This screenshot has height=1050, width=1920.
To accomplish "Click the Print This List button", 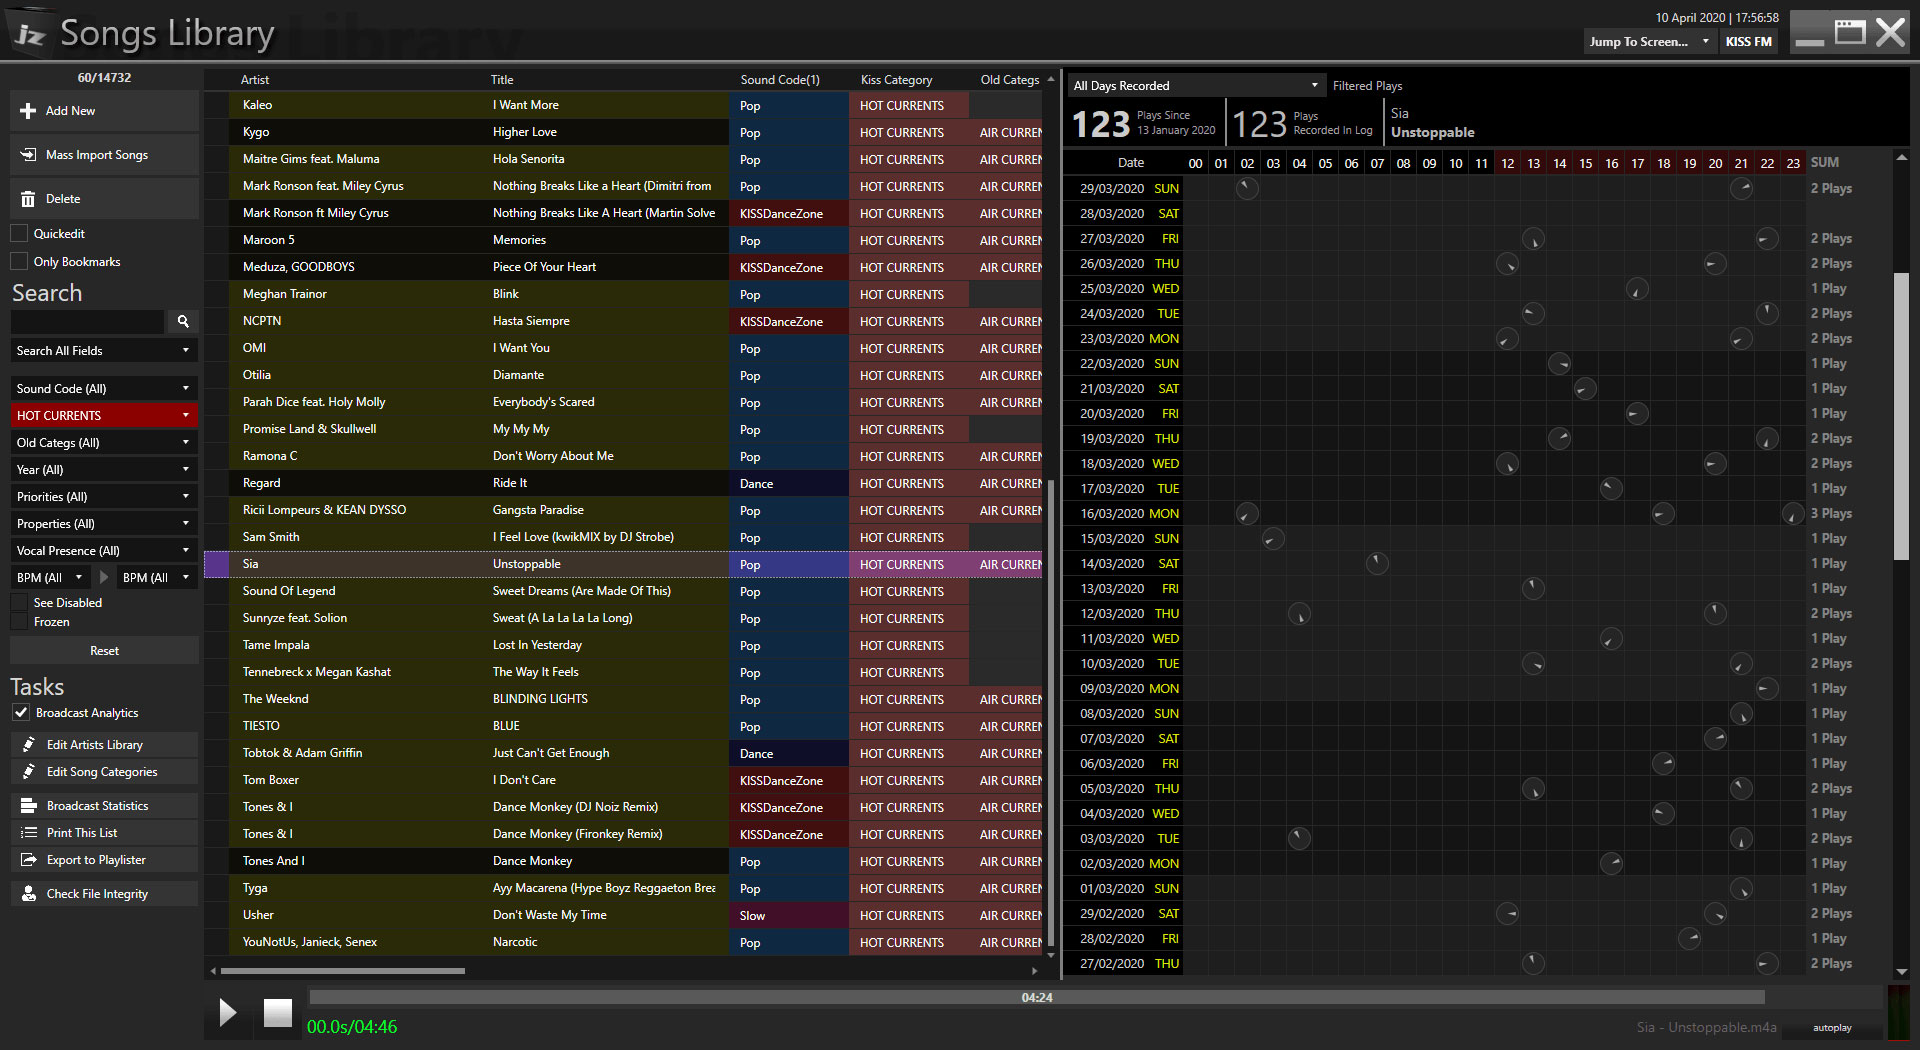I will click(82, 833).
